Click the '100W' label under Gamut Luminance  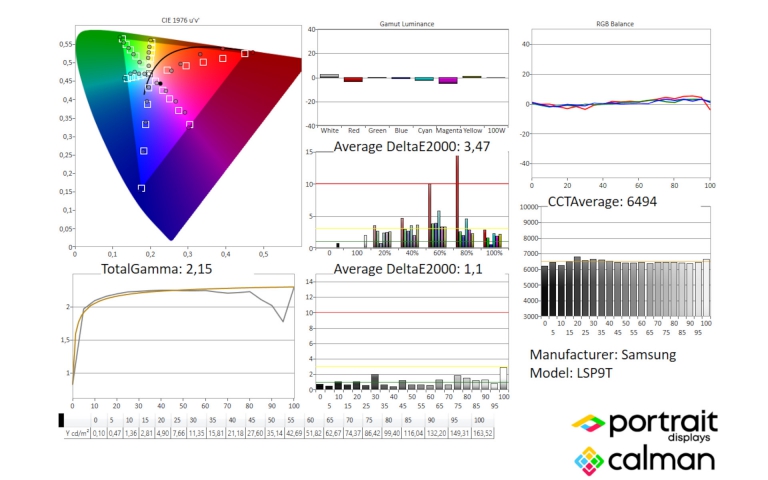[496, 131]
